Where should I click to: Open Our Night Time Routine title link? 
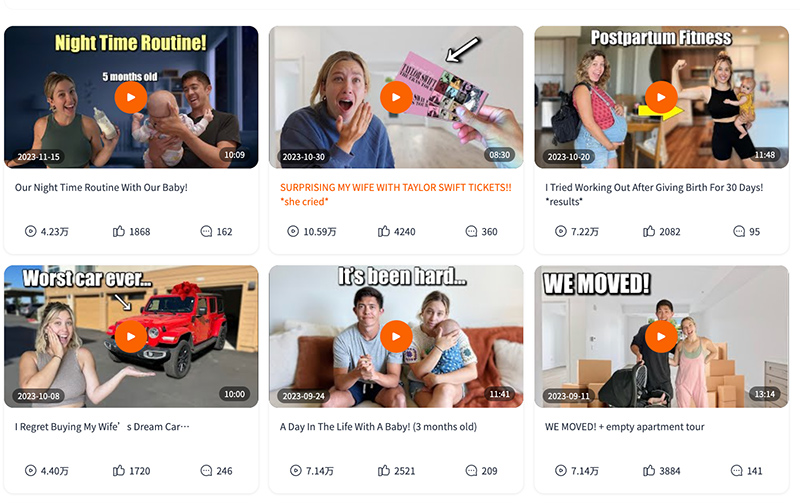click(101, 187)
